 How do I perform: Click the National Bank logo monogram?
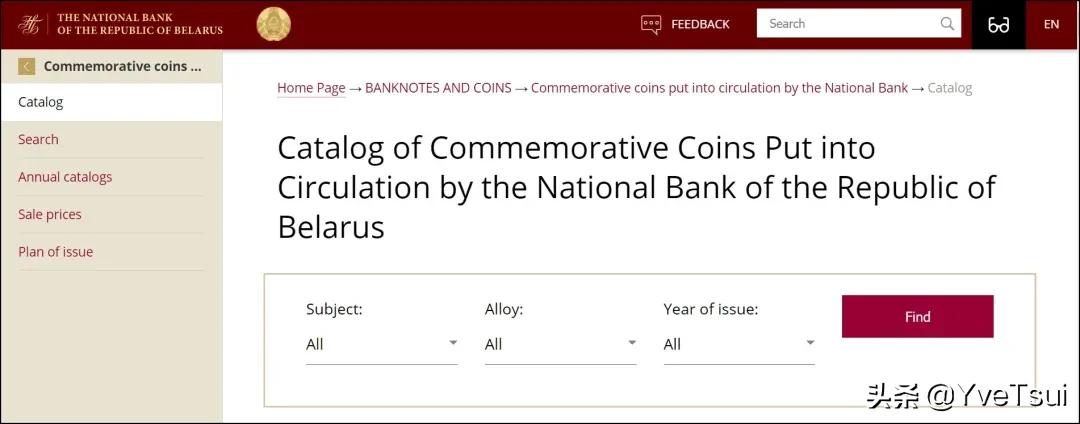(32, 24)
